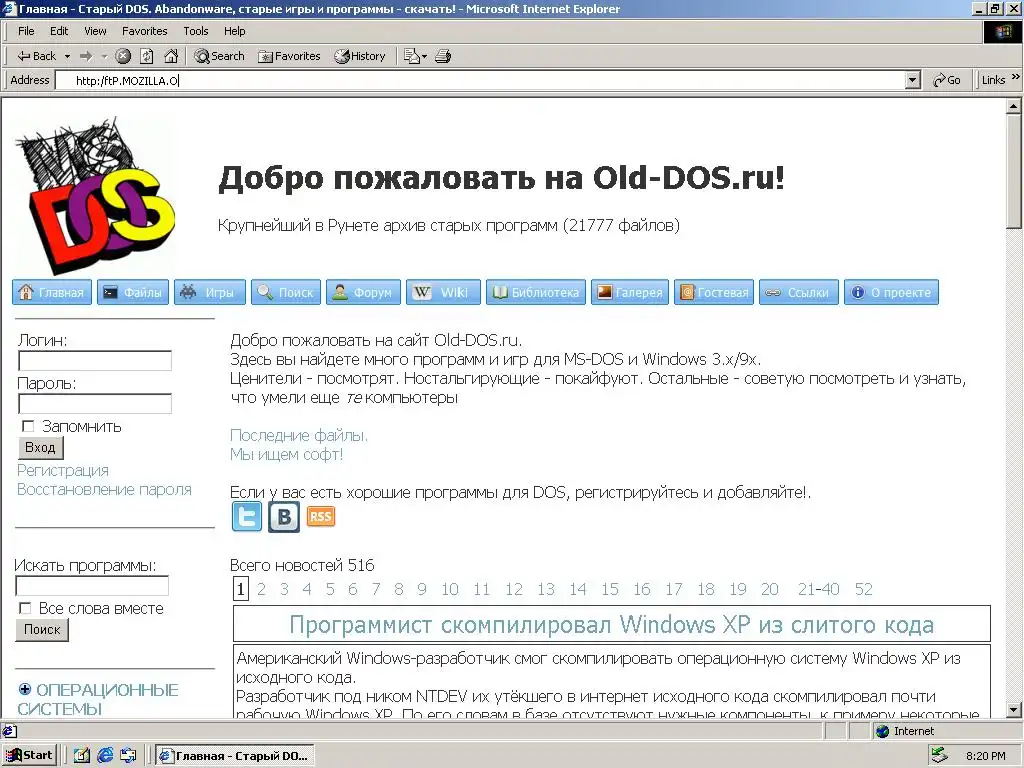Go to news pages 21-40
The height and width of the screenshot is (768, 1024).
pyautogui.click(x=818, y=589)
